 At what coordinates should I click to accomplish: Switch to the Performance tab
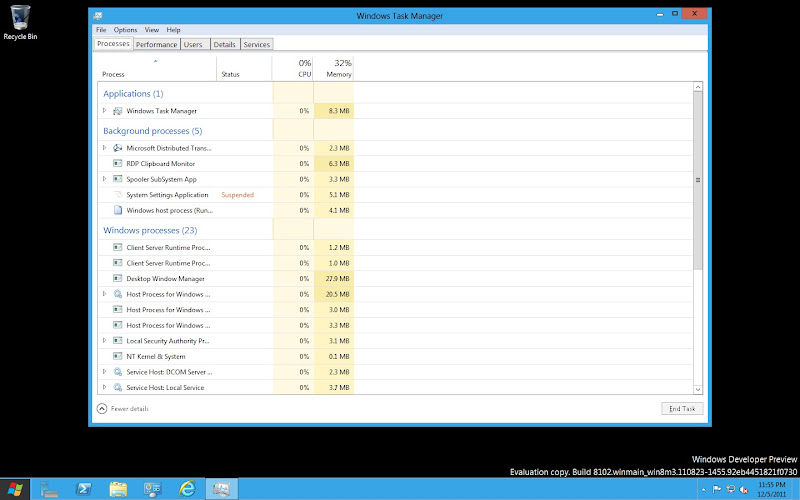tap(156, 44)
